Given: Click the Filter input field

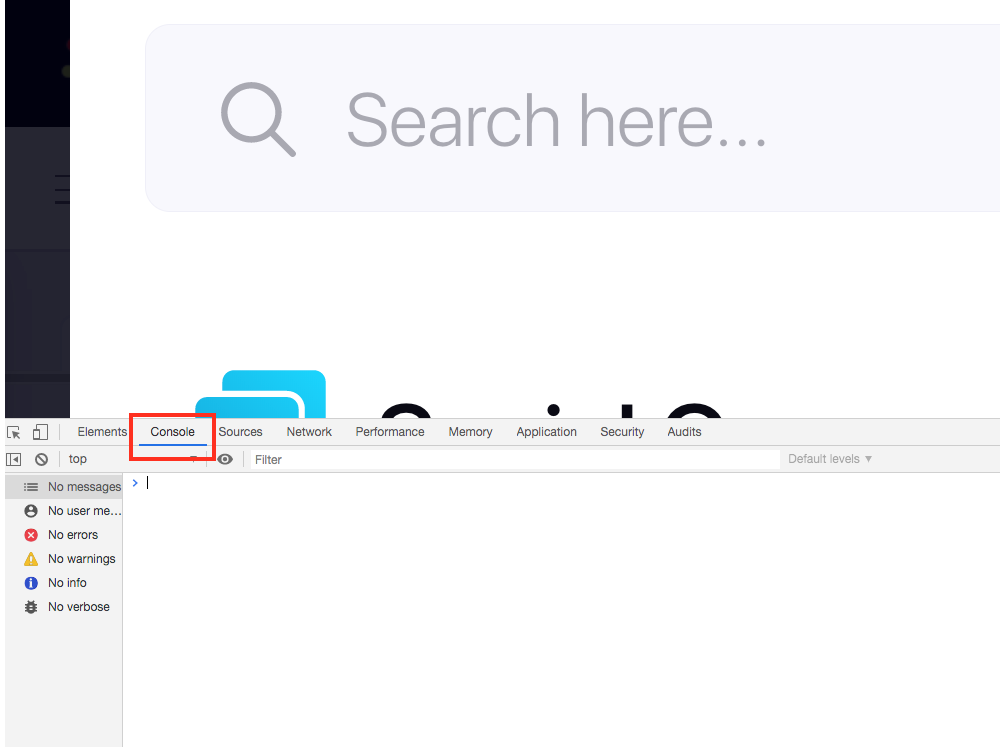Looking at the screenshot, I should [515, 460].
